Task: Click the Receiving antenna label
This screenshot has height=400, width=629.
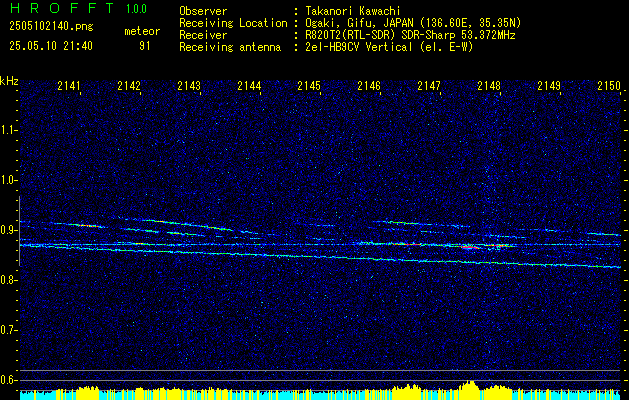Action: tap(230, 47)
